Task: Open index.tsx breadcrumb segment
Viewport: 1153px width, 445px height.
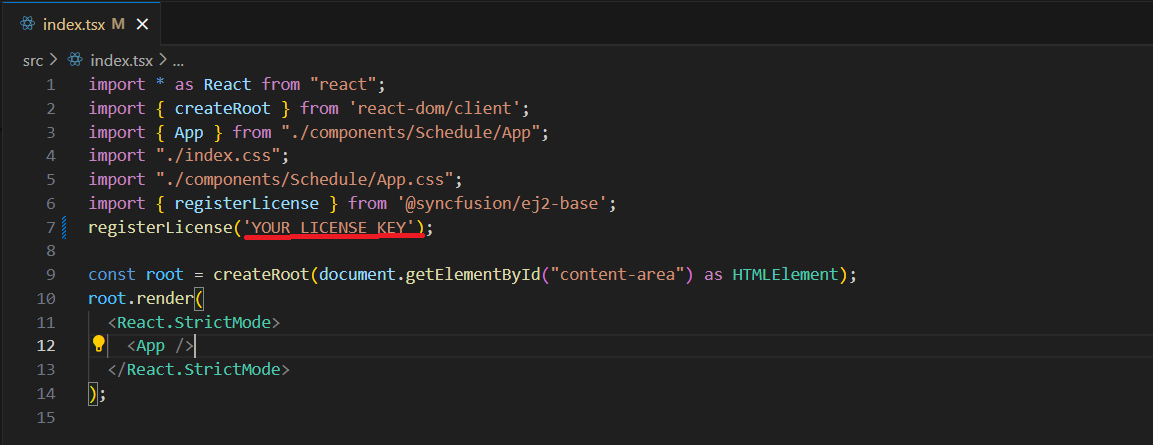Action: (x=121, y=60)
